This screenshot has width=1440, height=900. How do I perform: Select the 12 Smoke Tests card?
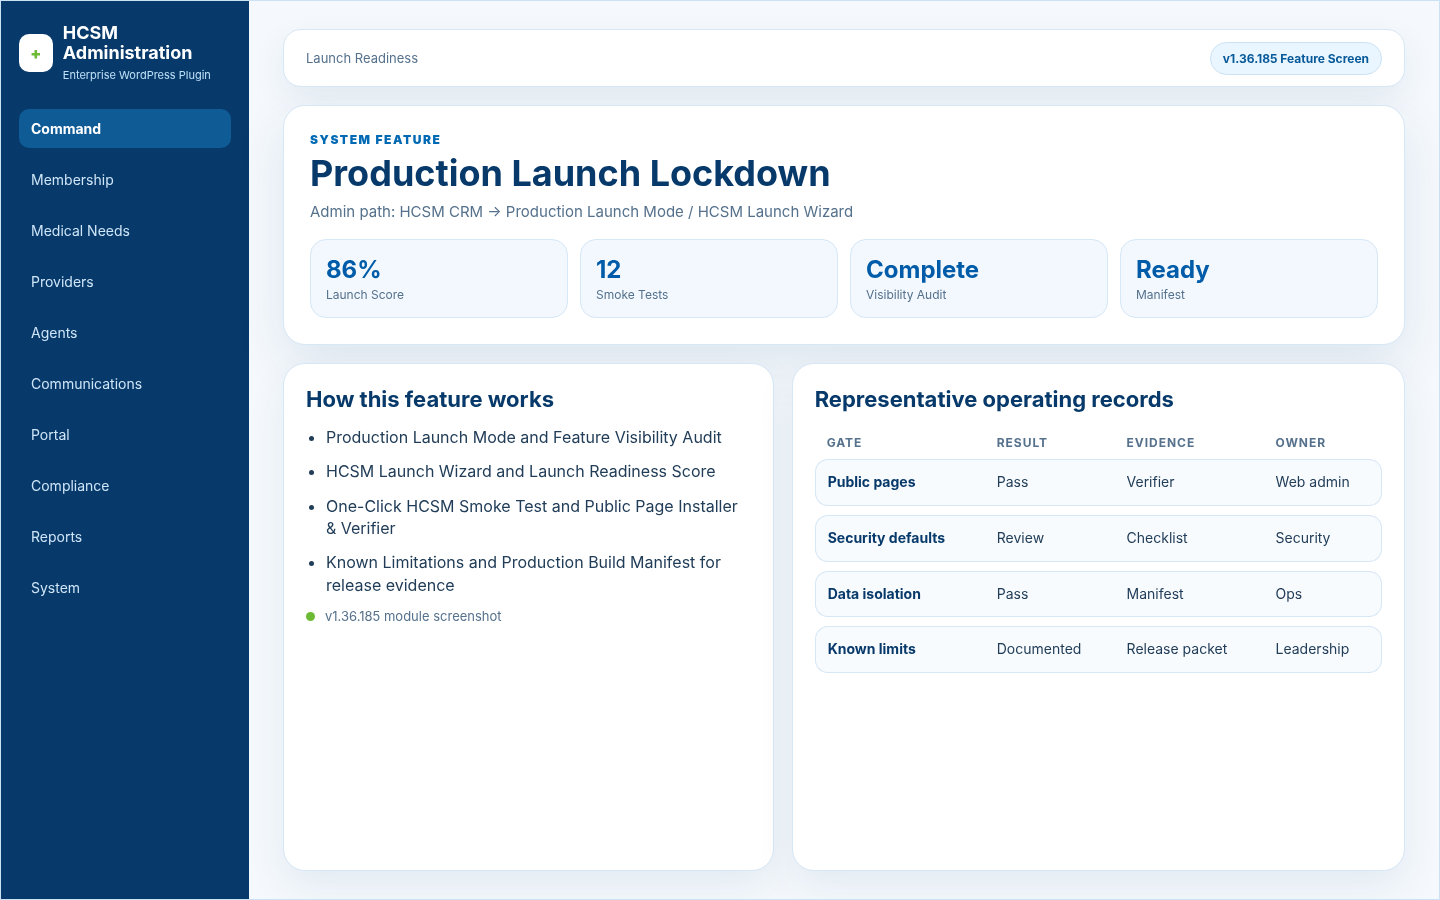coord(709,279)
